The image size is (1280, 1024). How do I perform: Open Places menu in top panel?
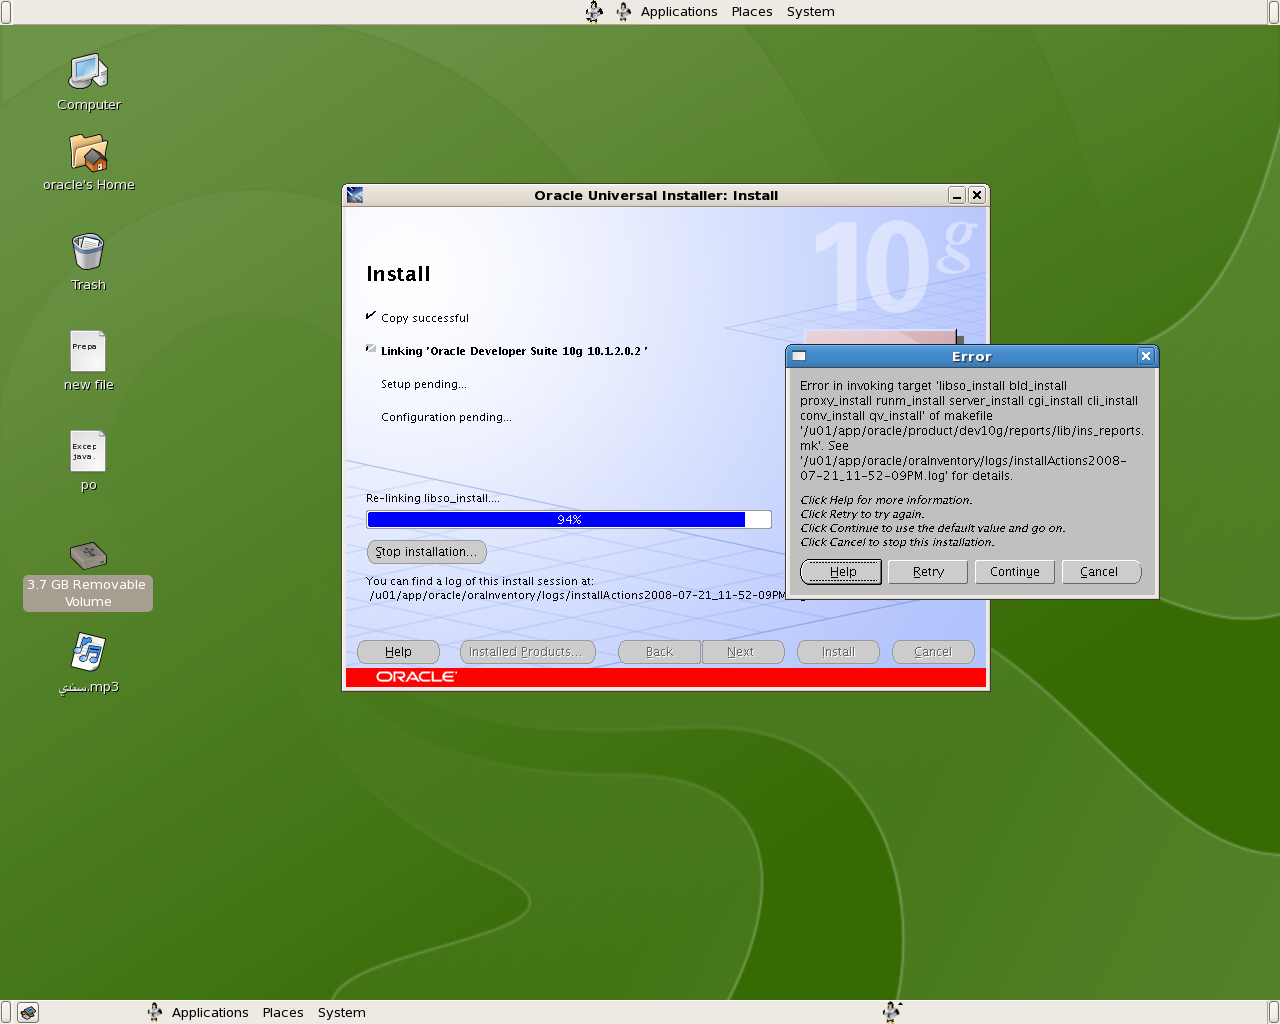point(752,12)
